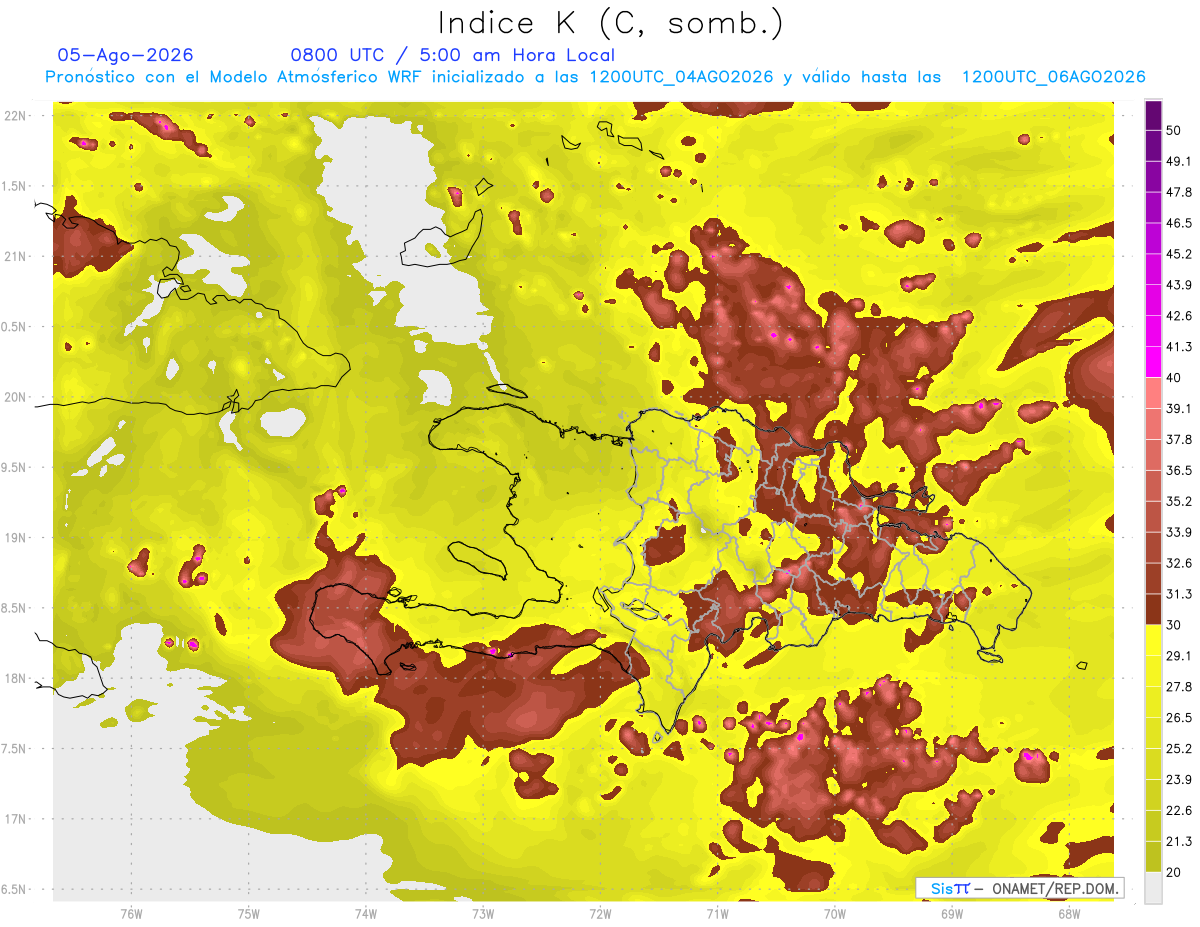
Task: Select the '22.6' legend label
Action: (x=1178, y=811)
